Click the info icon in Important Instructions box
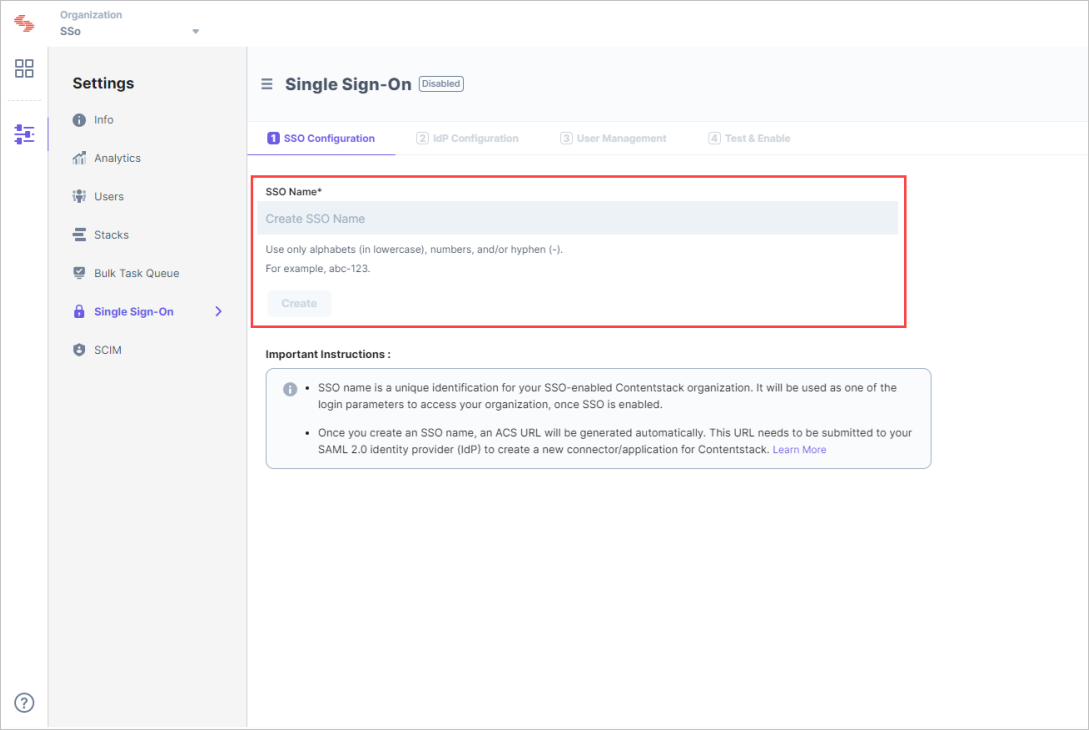1089x730 pixels. click(x=289, y=390)
